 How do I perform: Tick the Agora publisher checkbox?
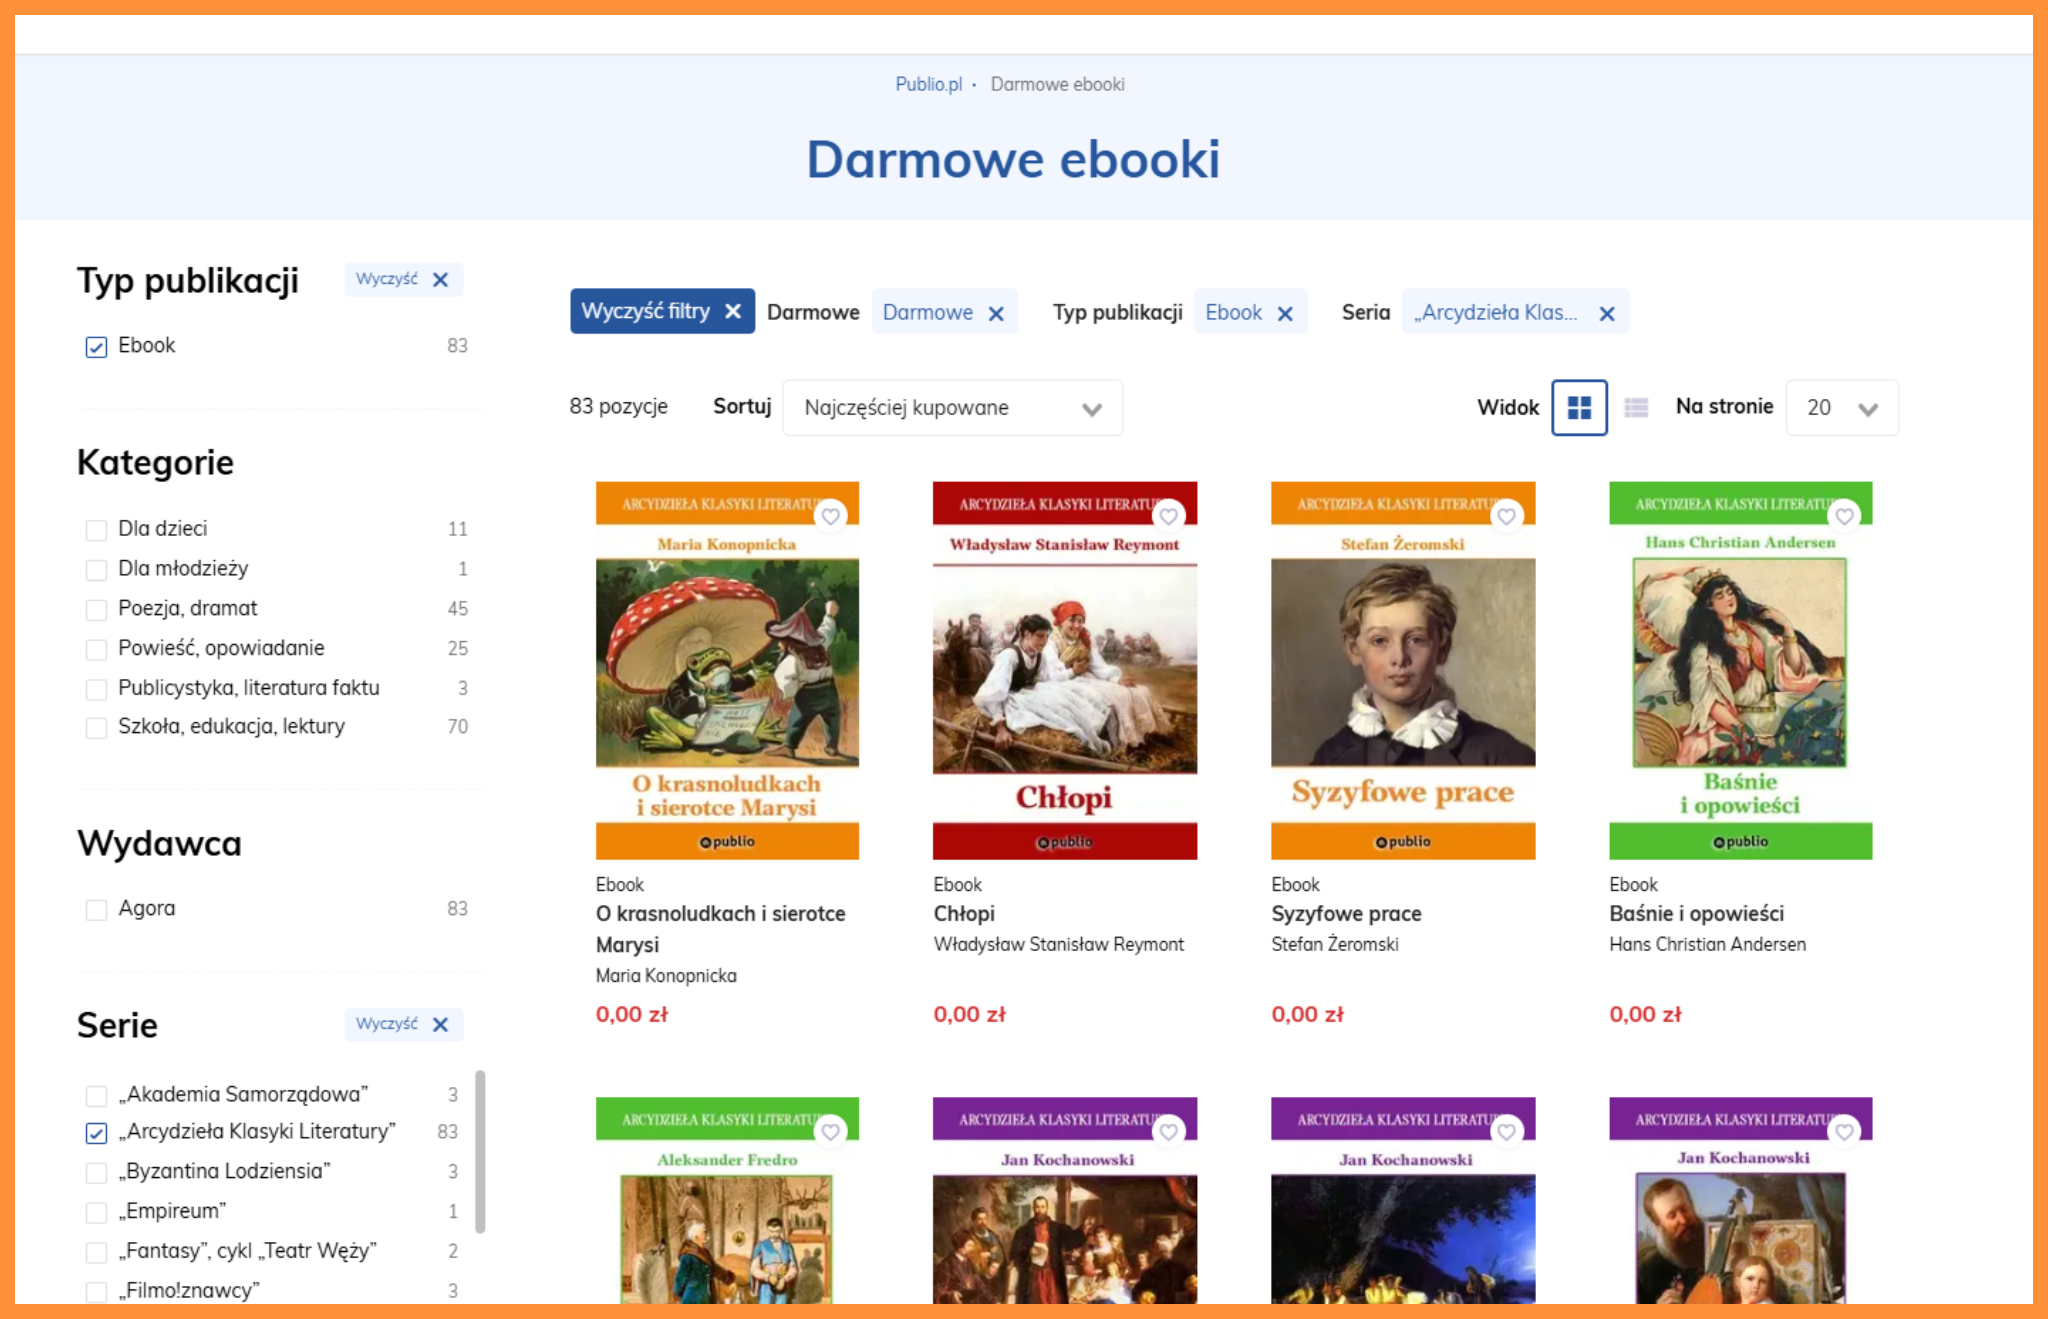pyautogui.click(x=96, y=910)
